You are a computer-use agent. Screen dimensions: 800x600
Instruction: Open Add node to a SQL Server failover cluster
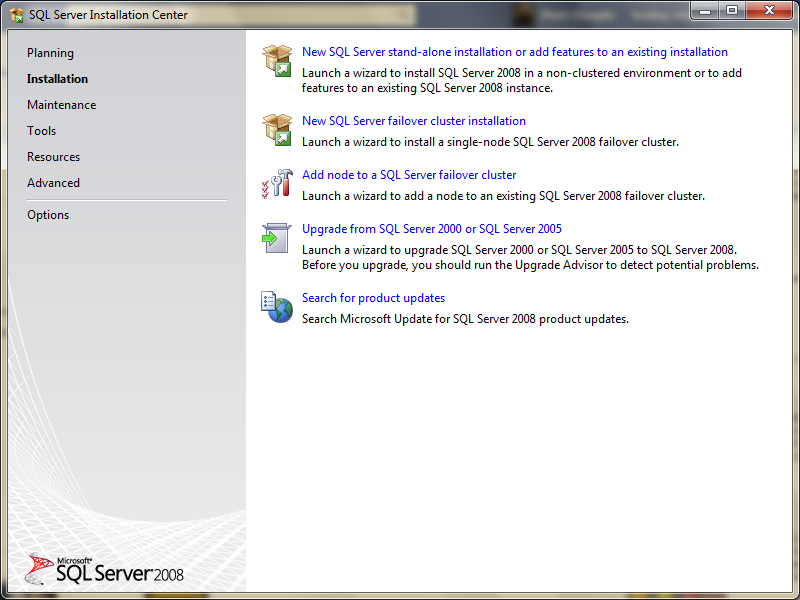[409, 174]
